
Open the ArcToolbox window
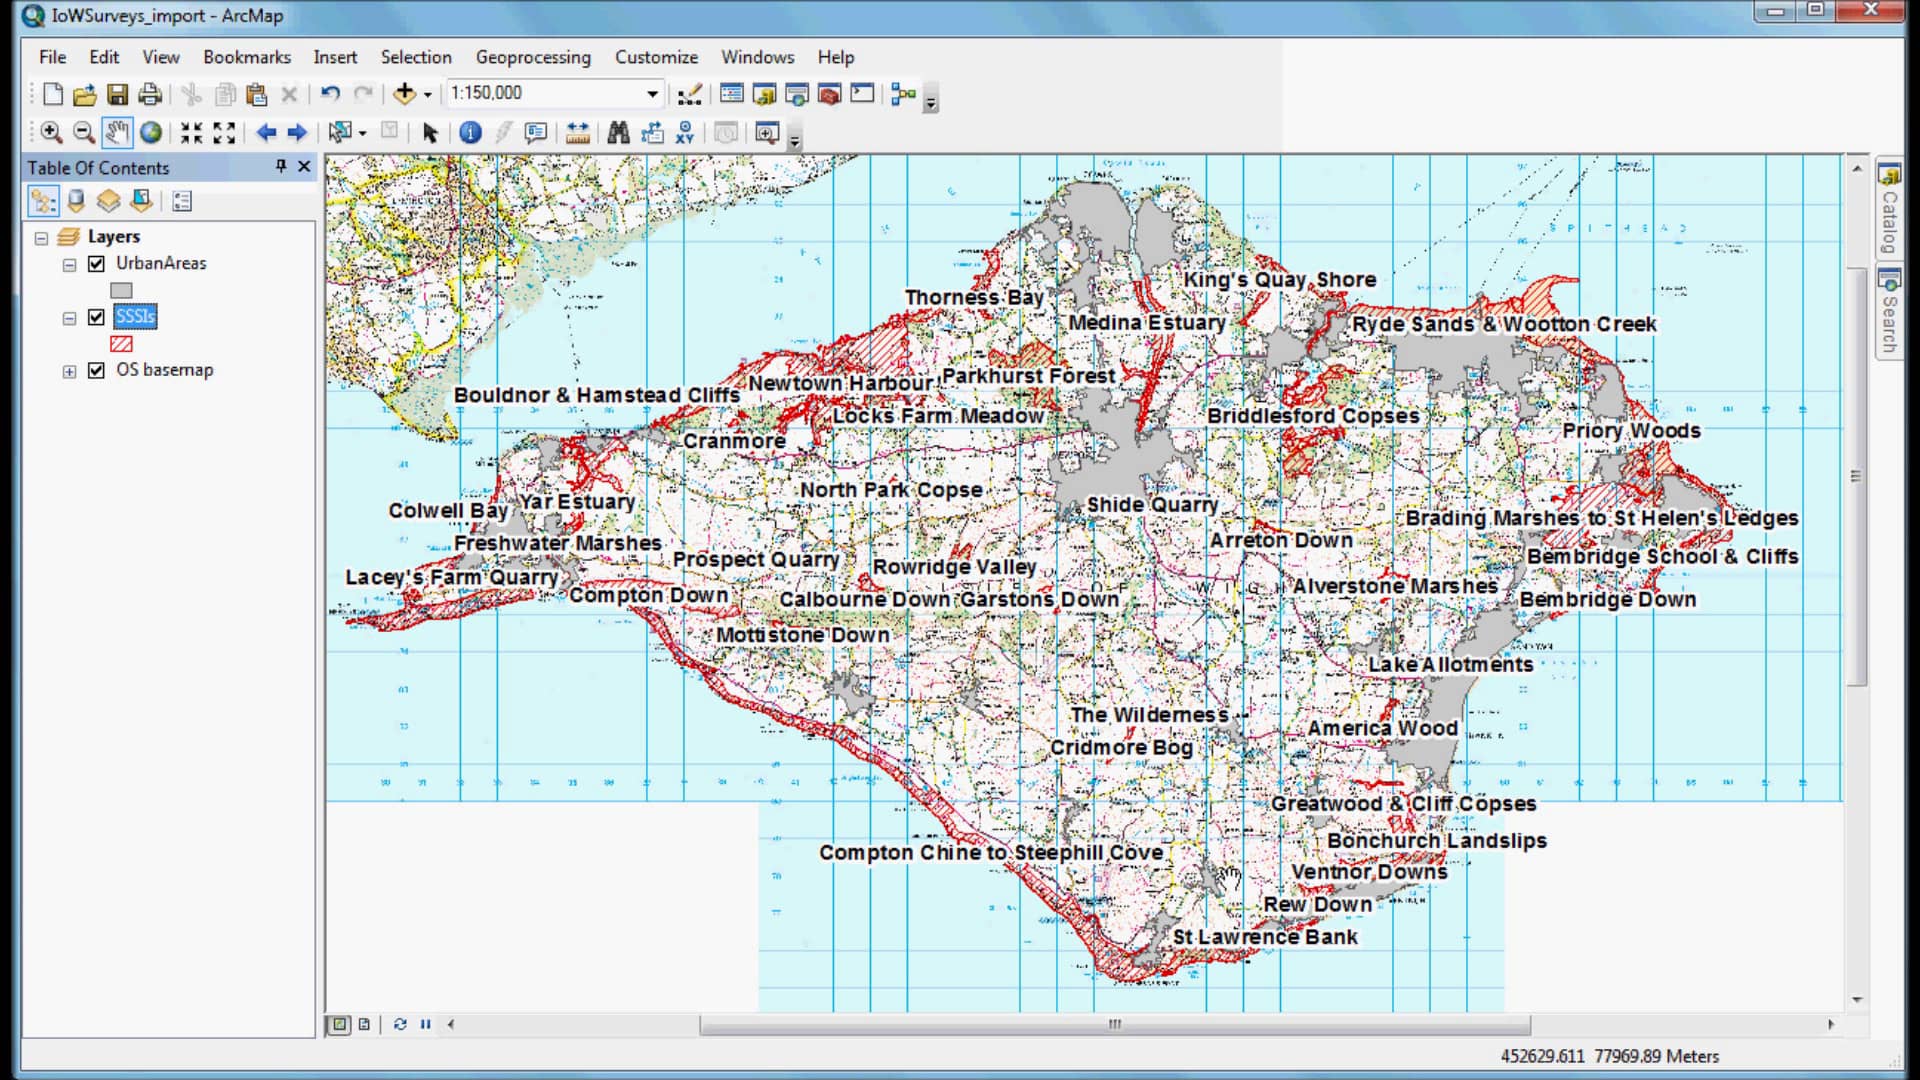click(x=829, y=94)
